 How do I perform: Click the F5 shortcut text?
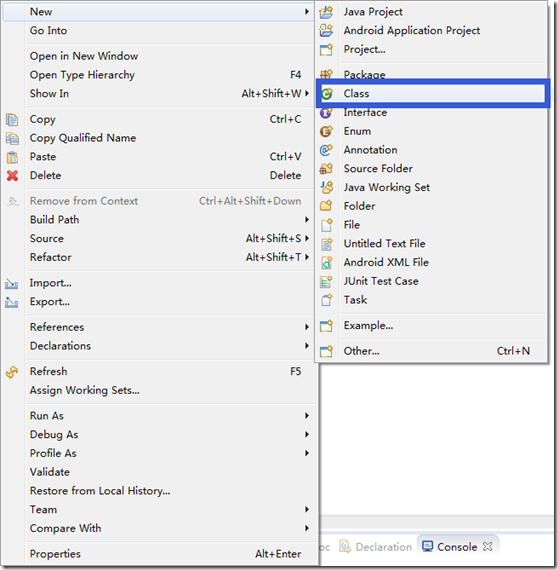click(296, 372)
